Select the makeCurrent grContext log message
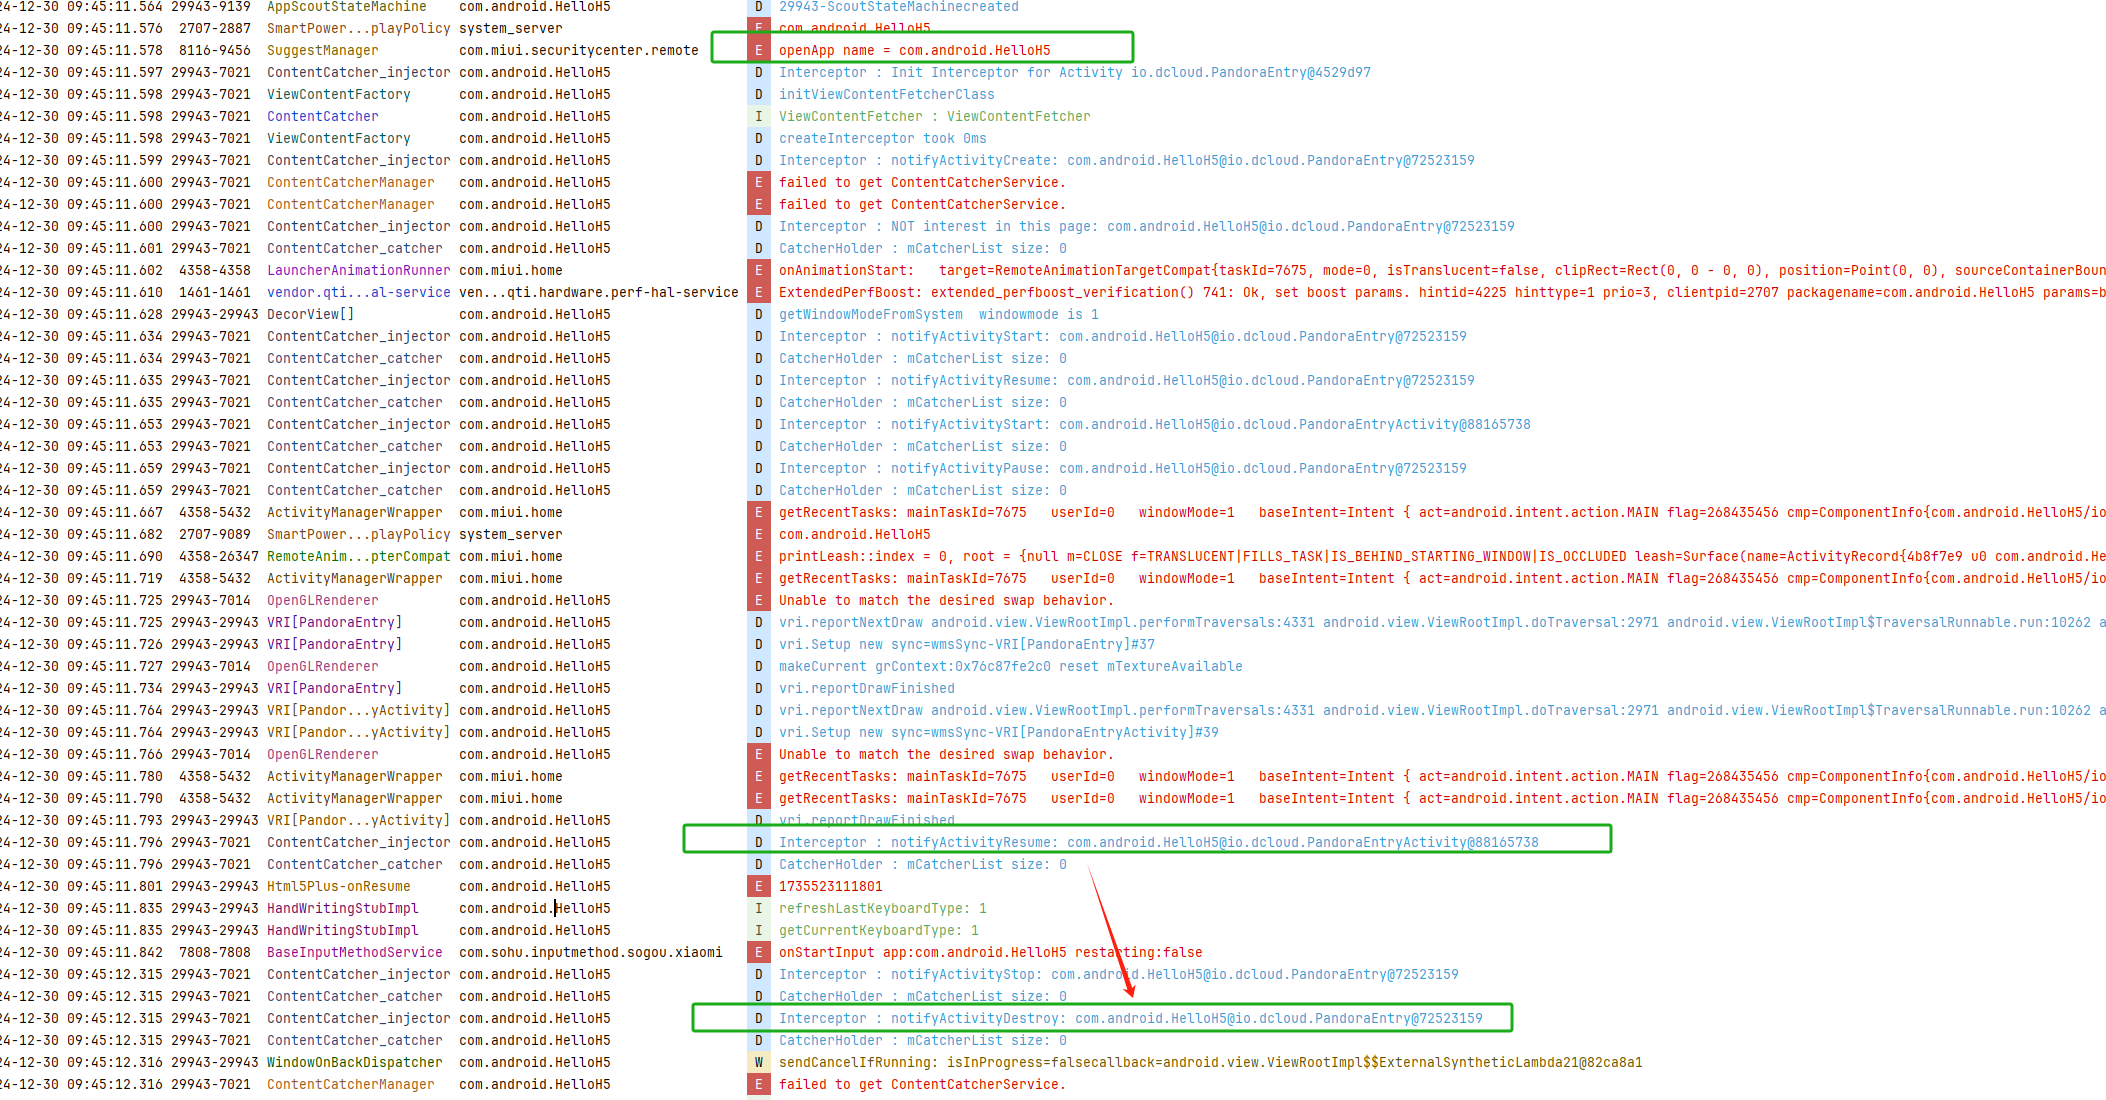 (x=1010, y=666)
